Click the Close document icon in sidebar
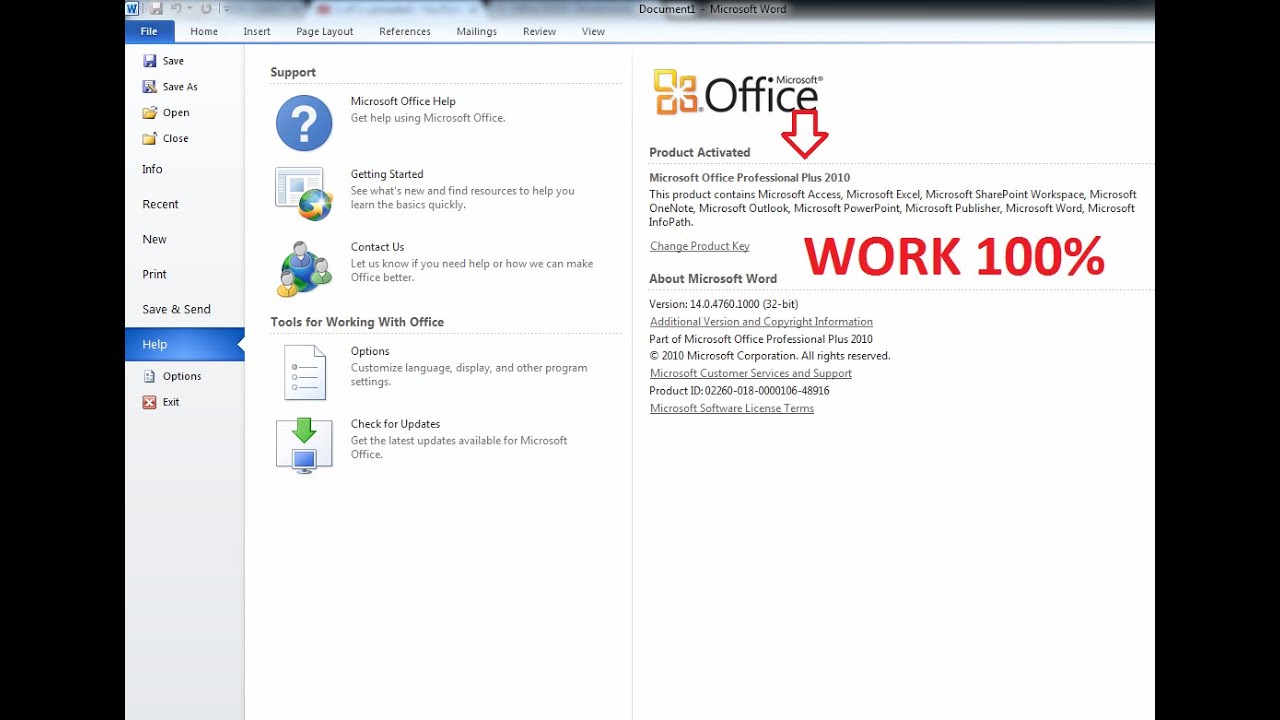The width and height of the screenshot is (1280, 720). click(149, 139)
